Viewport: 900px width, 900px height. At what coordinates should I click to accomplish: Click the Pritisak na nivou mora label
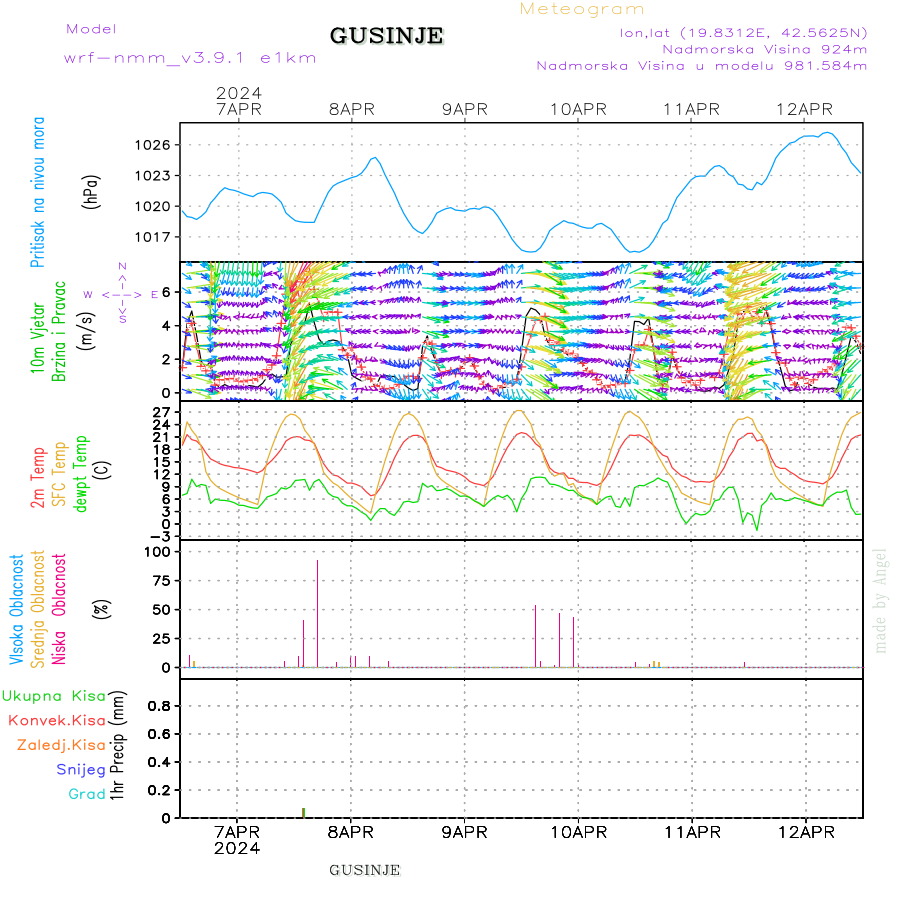coord(37,192)
